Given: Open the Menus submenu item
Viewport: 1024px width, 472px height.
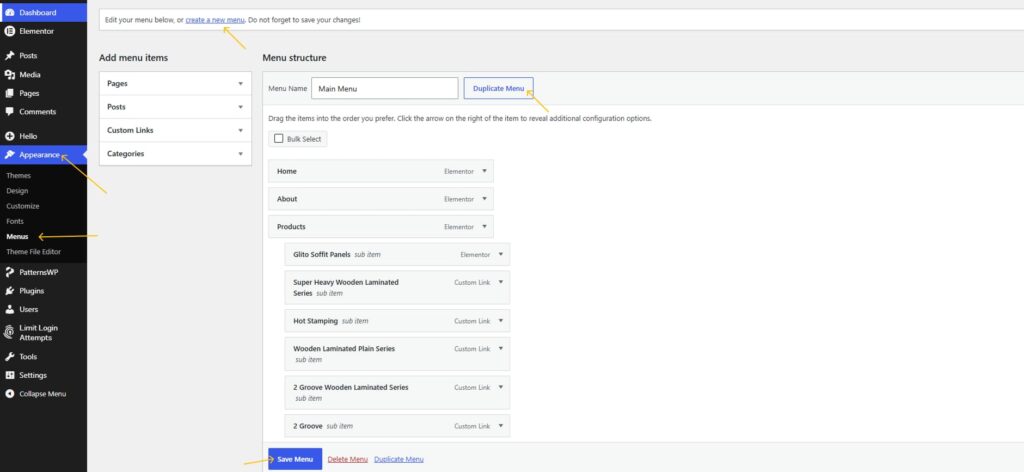Looking at the screenshot, I should pos(17,237).
